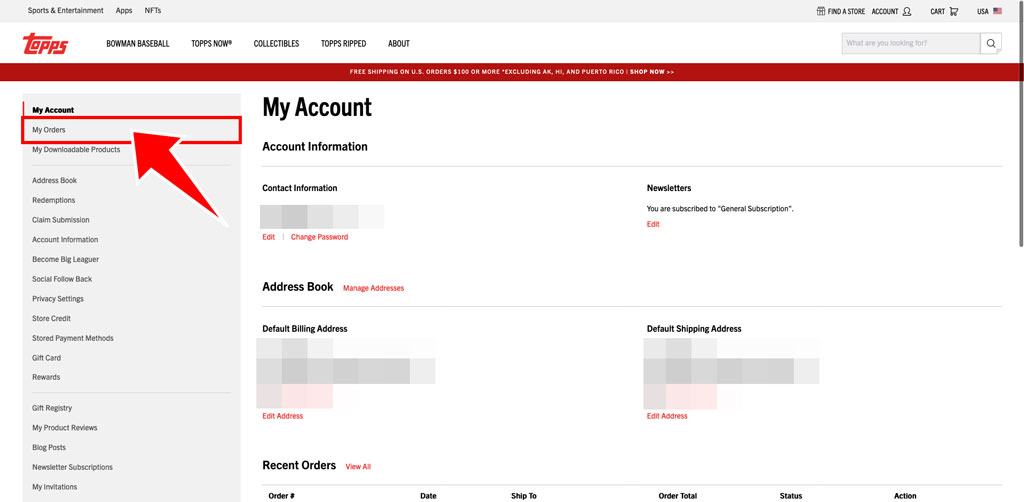Open the NFTs top link

pos(153,10)
